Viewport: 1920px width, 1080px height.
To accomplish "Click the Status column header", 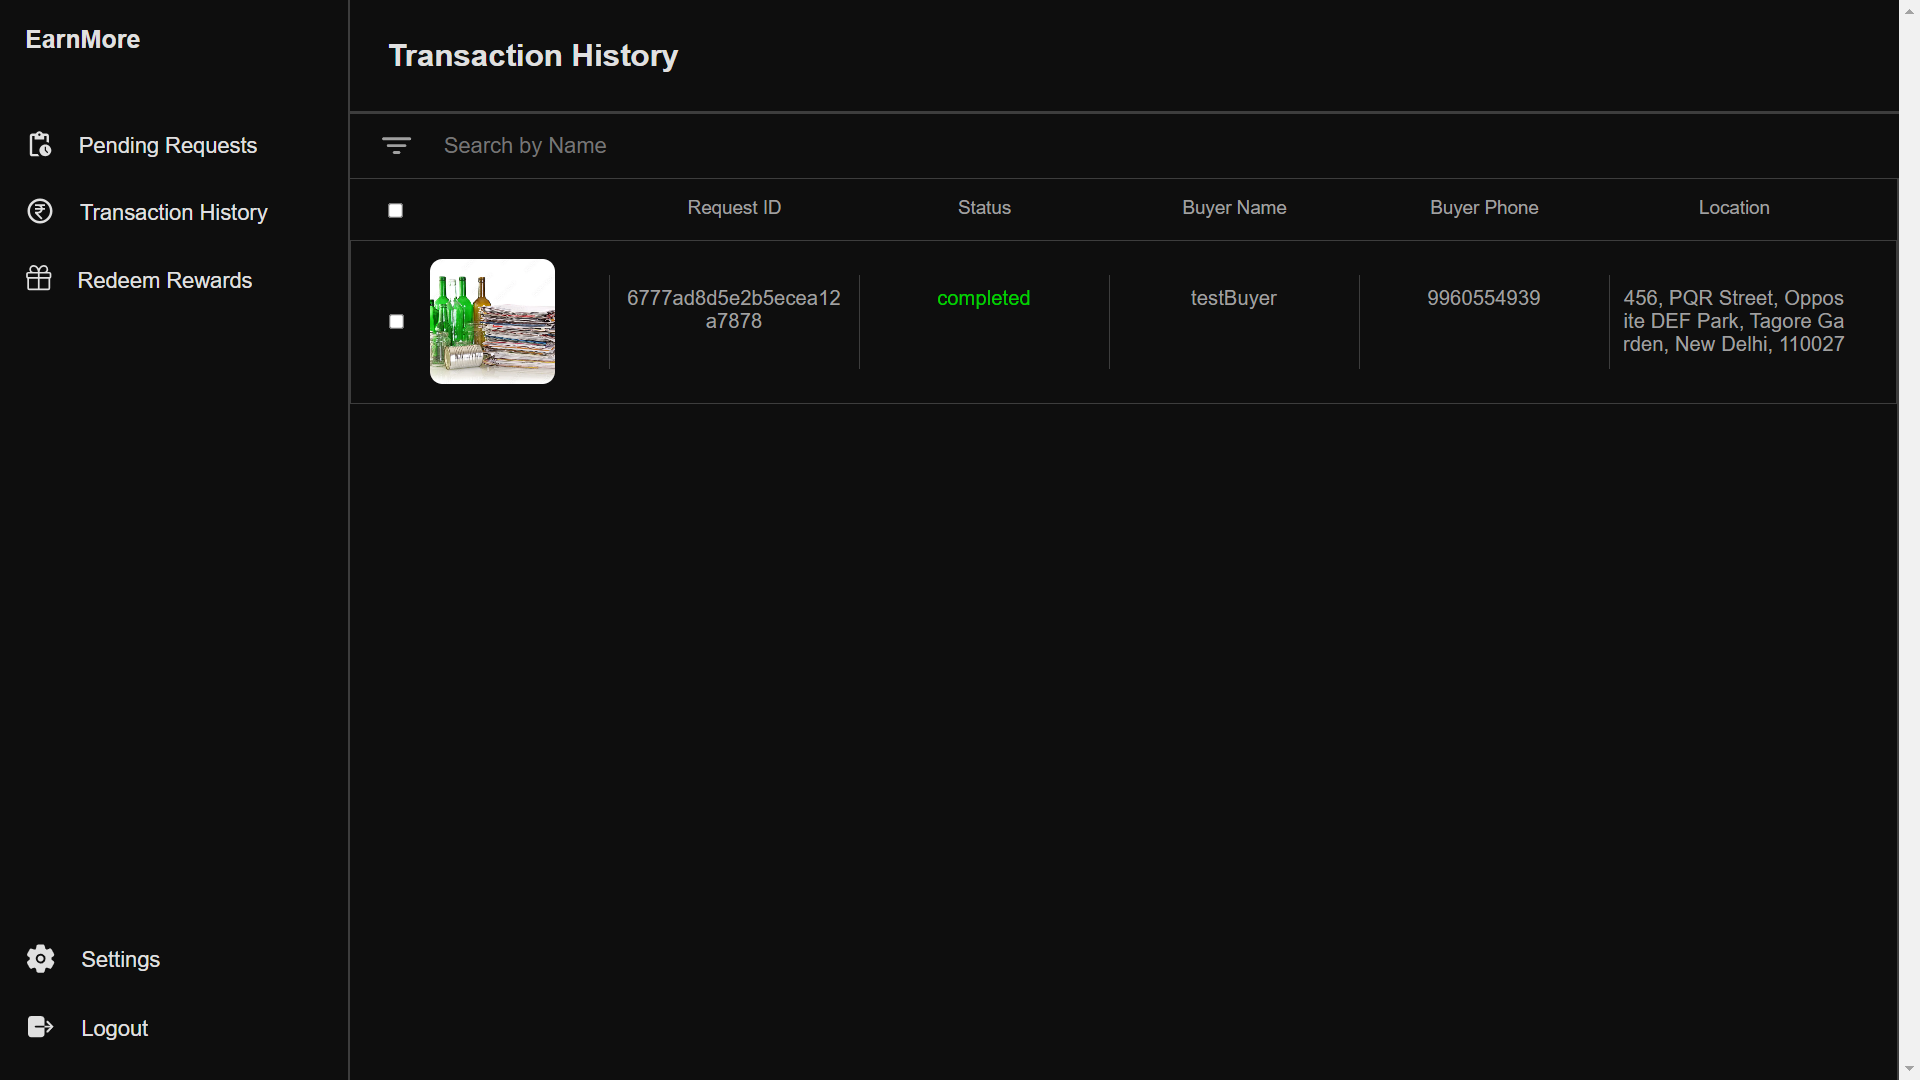I will coord(984,208).
